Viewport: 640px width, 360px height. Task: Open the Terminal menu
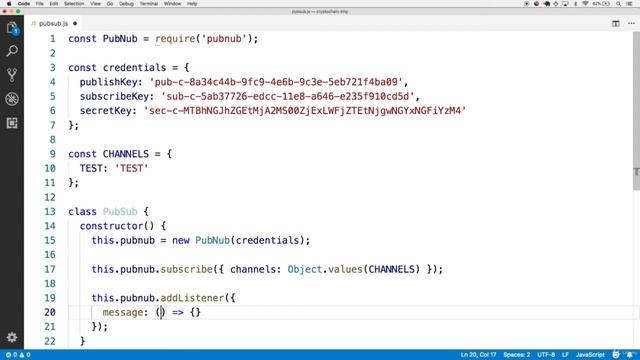point(149,4)
